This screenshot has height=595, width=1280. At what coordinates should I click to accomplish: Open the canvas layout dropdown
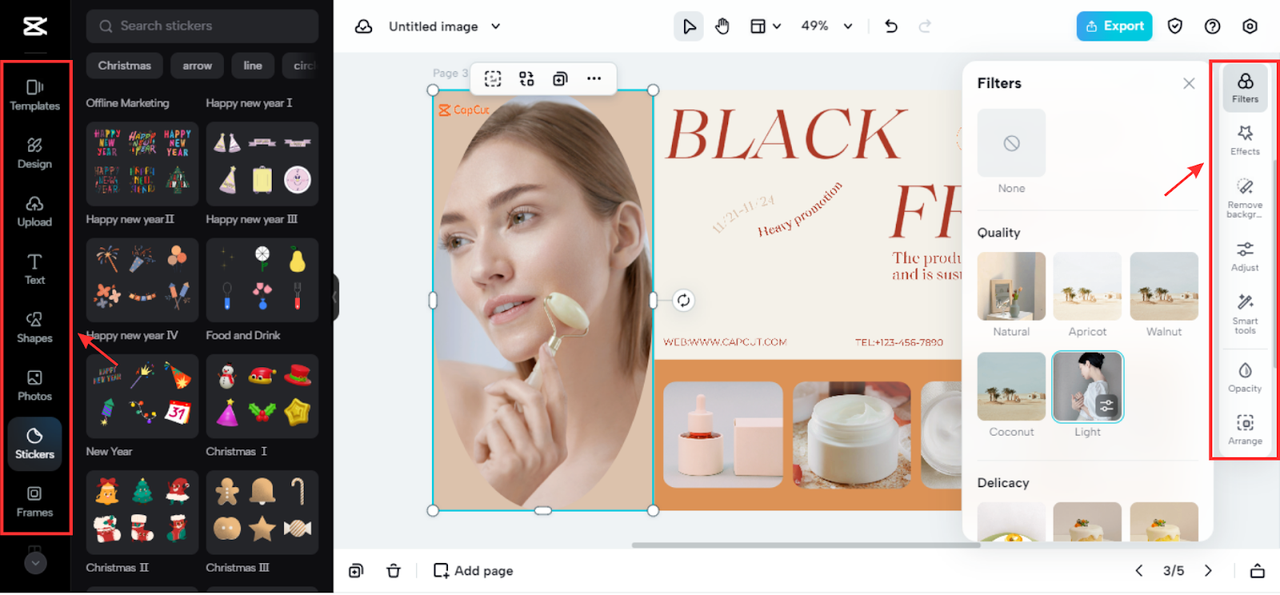[766, 27]
